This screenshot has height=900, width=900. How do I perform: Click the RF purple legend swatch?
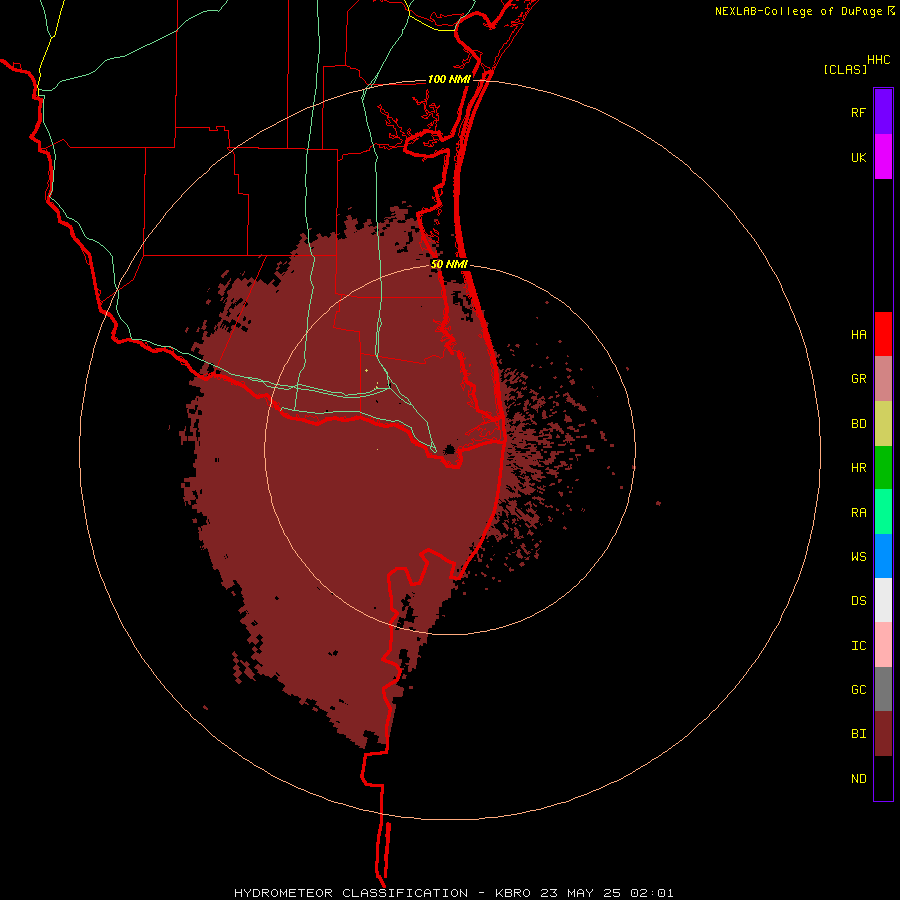[x=883, y=111]
